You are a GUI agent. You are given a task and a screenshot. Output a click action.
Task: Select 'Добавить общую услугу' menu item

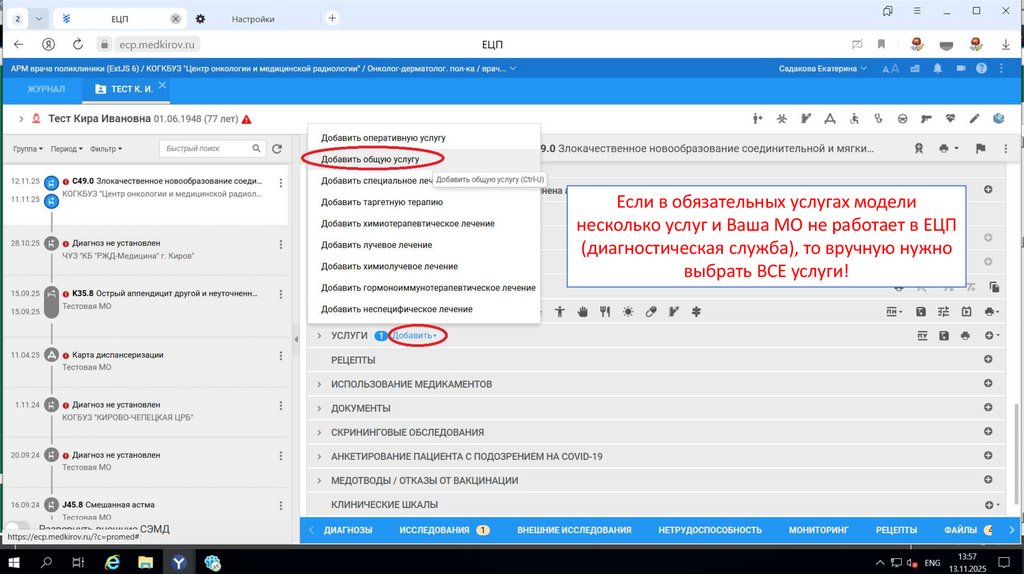(x=369, y=159)
